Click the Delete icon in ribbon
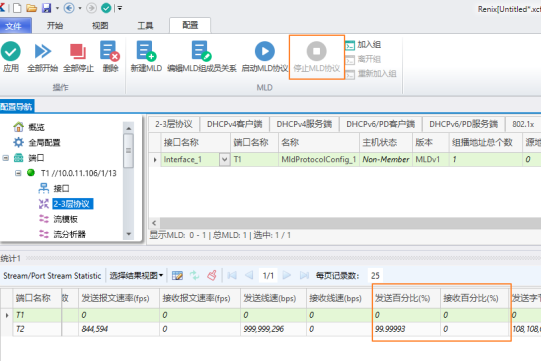The width and height of the screenshot is (541, 361). [x=110, y=51]
